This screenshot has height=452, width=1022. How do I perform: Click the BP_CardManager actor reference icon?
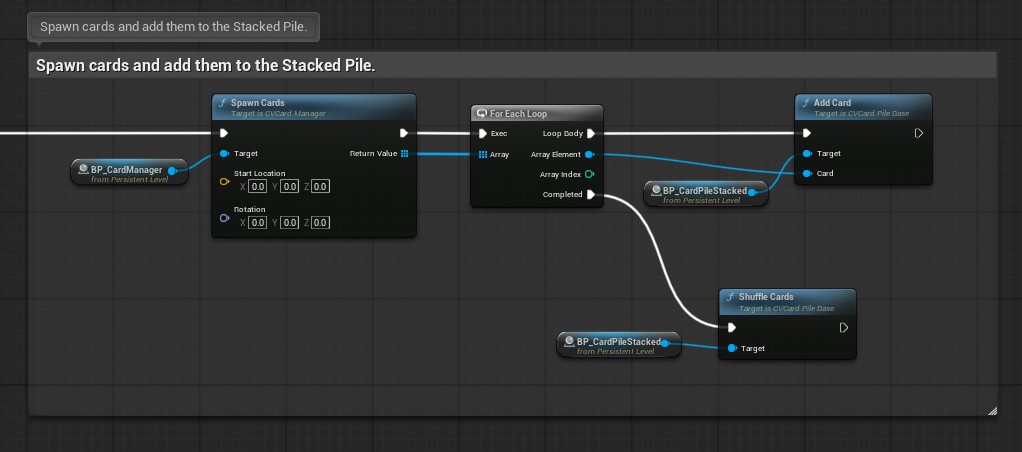[x=83, y=170]
